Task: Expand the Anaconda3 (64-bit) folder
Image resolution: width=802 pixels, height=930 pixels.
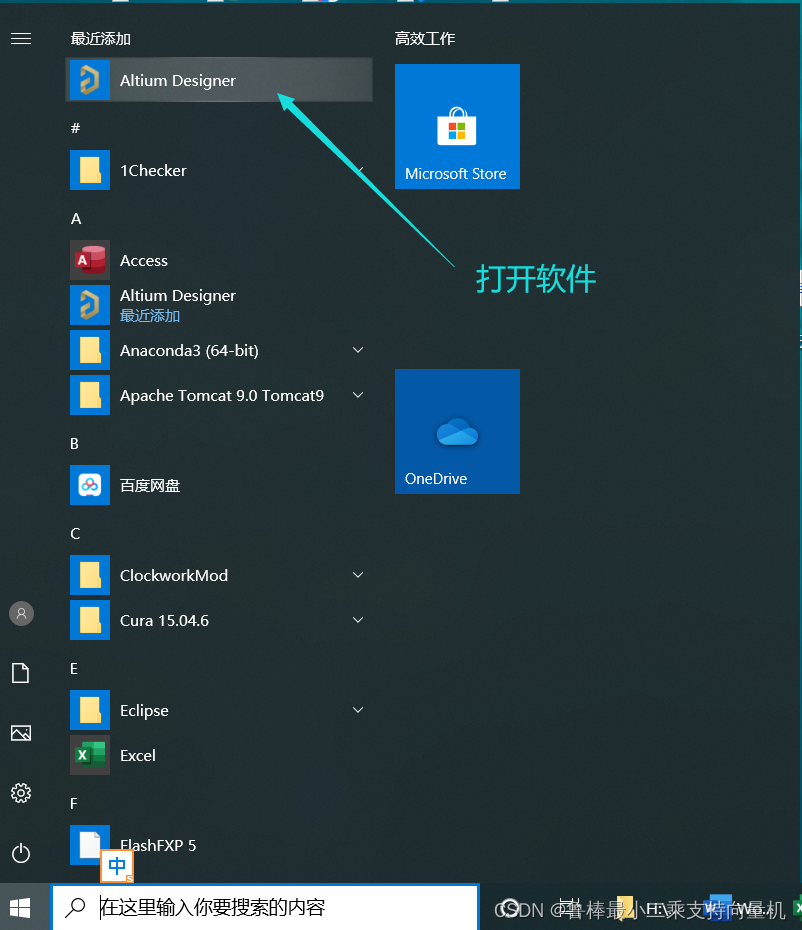Action: click(x=358, y=351)
